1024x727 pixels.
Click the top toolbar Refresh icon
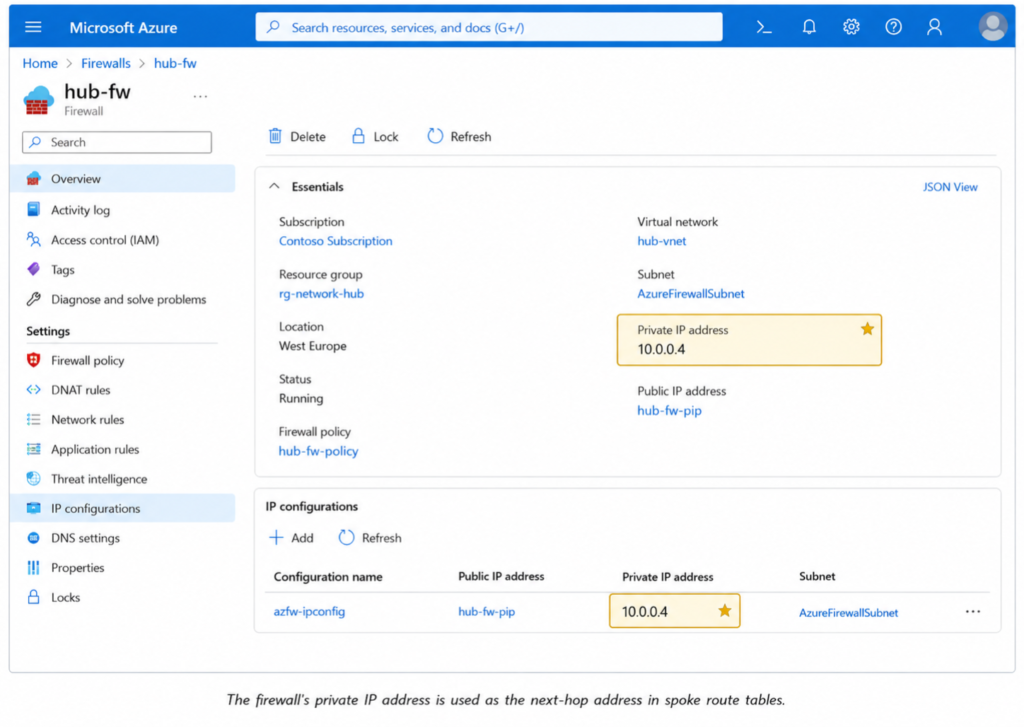coord(435,136)
